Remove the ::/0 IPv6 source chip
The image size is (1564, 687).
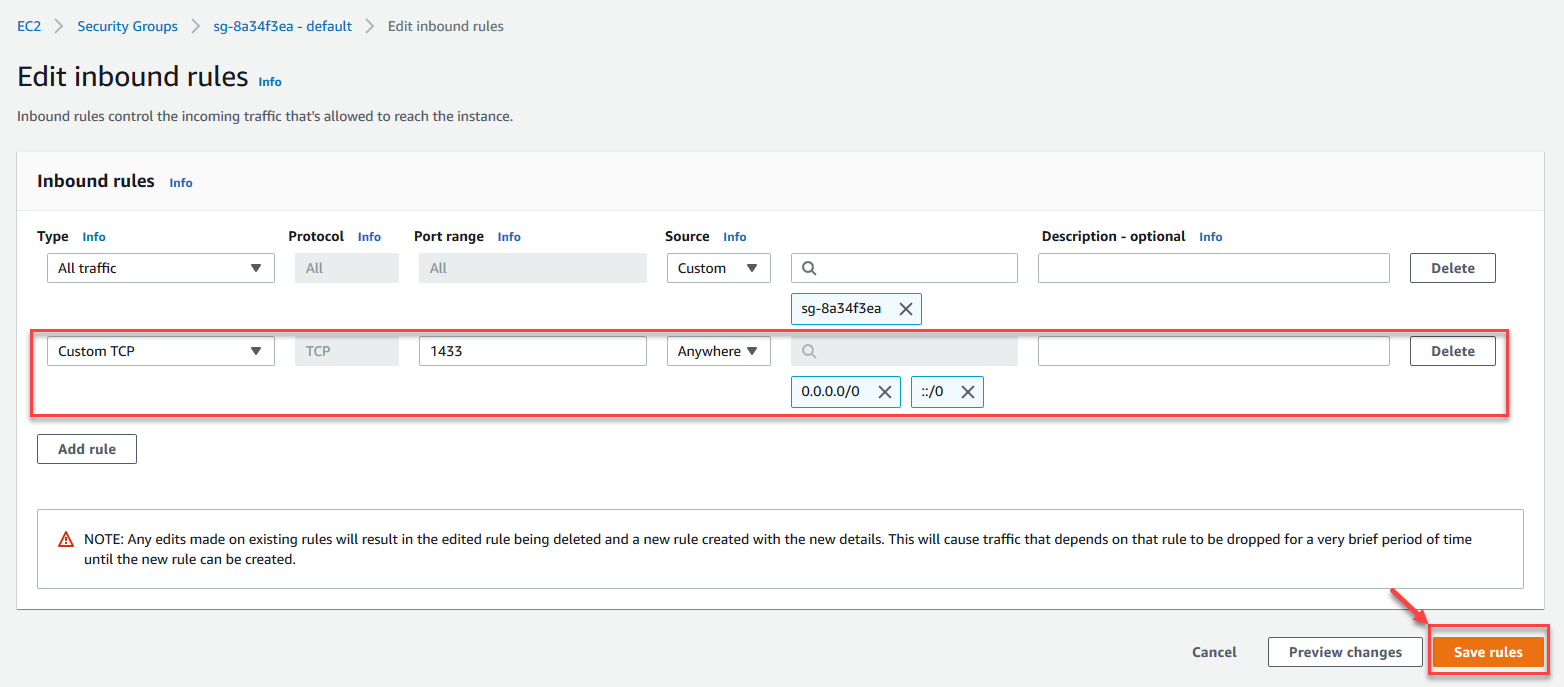[967, 392]
